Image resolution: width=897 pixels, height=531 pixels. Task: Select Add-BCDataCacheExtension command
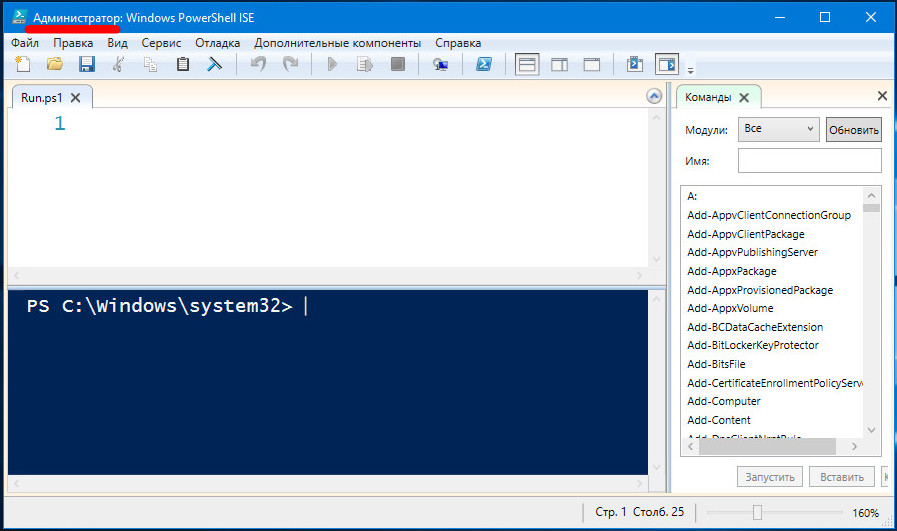[x=755, y=327]
